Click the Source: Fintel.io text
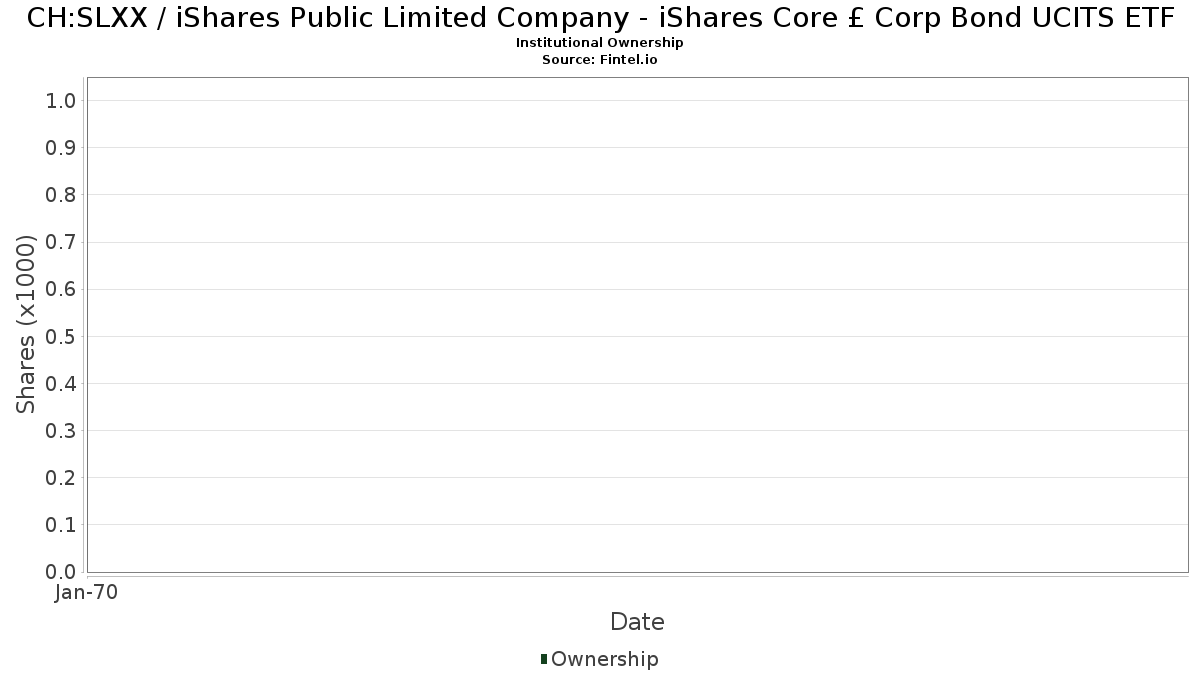Image resolution: width=1200 pixels, height=675 pixels. [x=600, y=59]
